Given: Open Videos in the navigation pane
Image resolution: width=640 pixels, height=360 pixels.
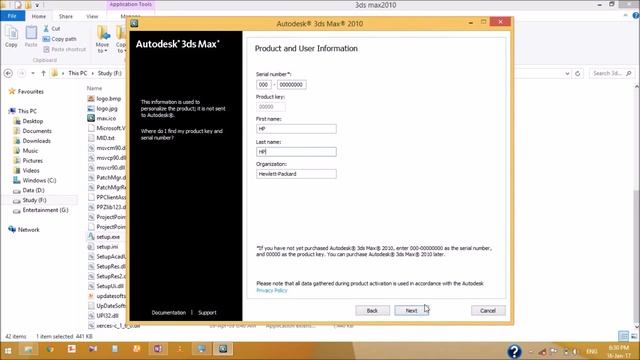Looking at the screenshot, I should 31,171.
